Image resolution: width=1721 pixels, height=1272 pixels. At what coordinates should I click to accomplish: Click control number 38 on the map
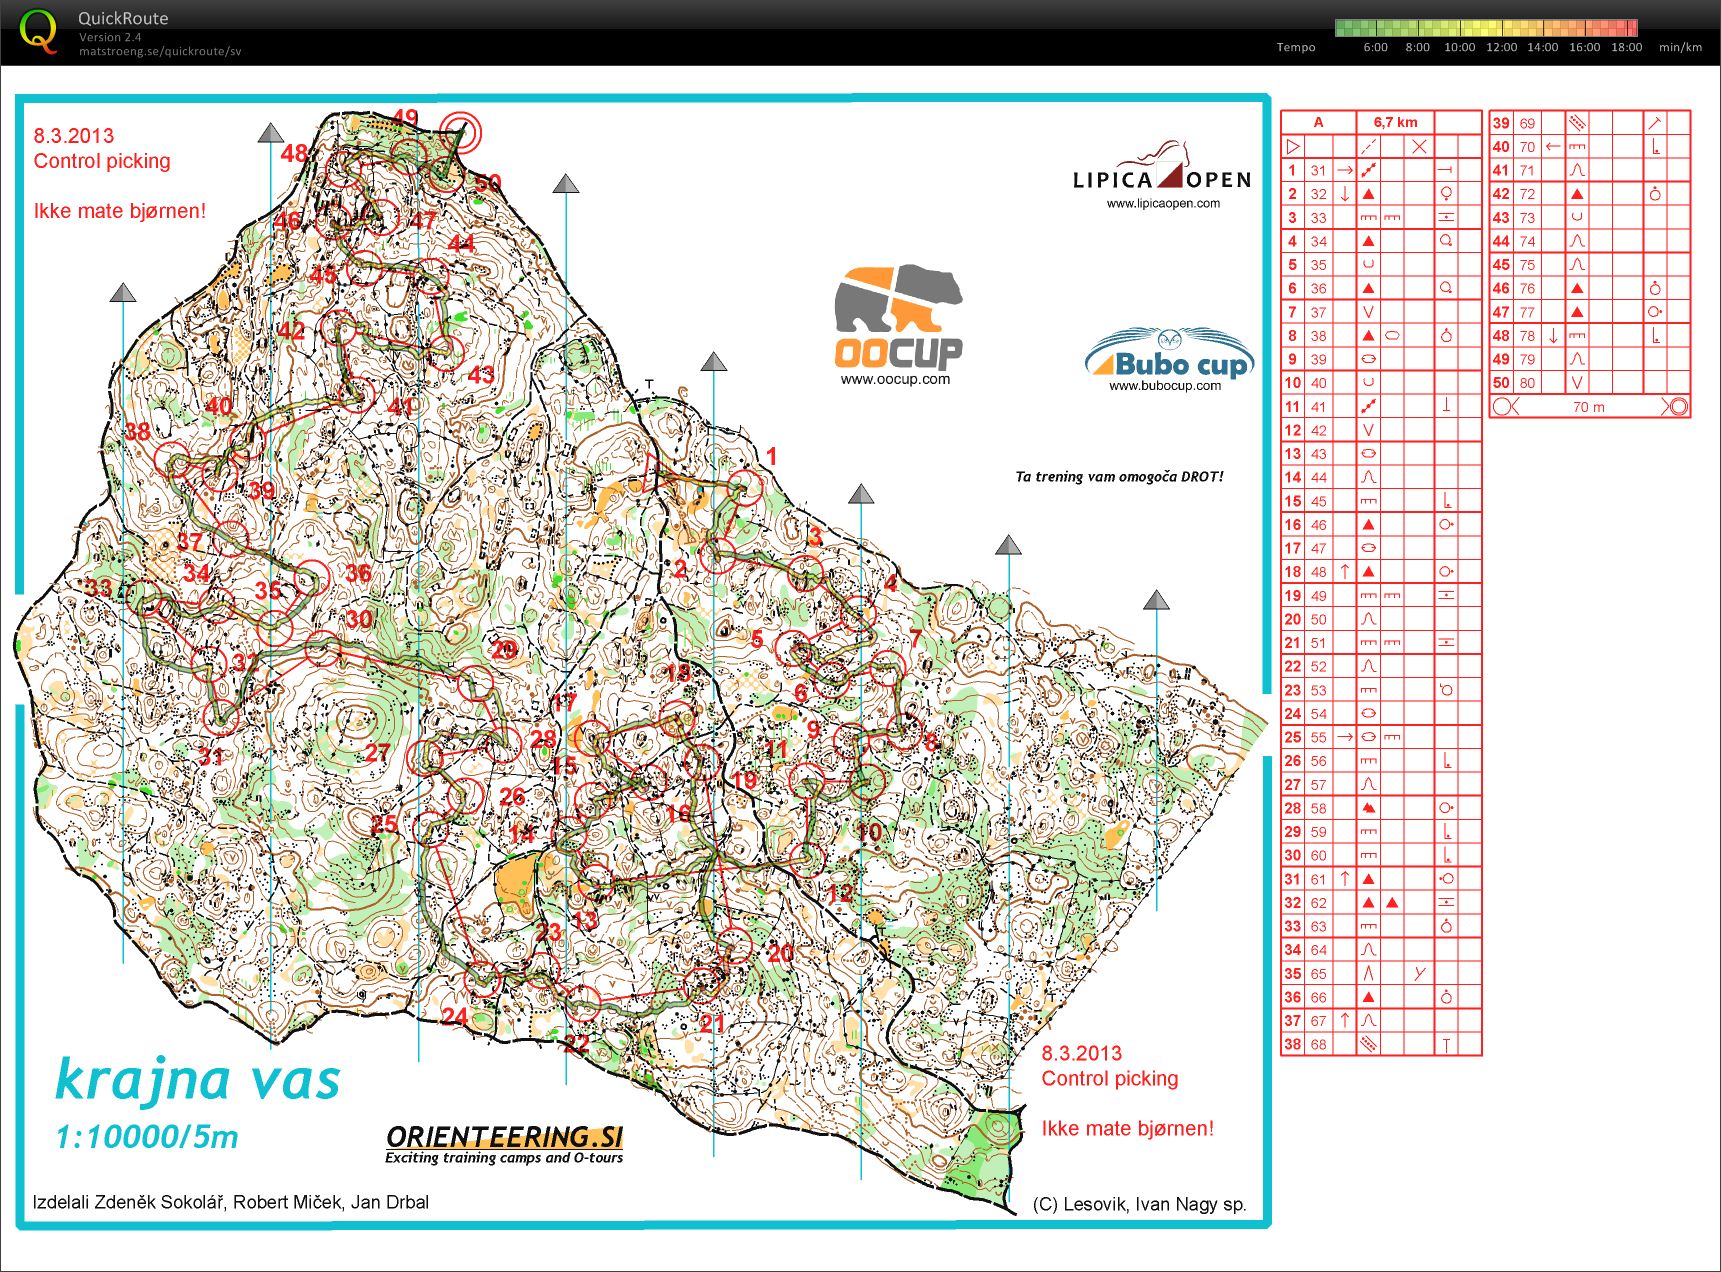(137, 431)
